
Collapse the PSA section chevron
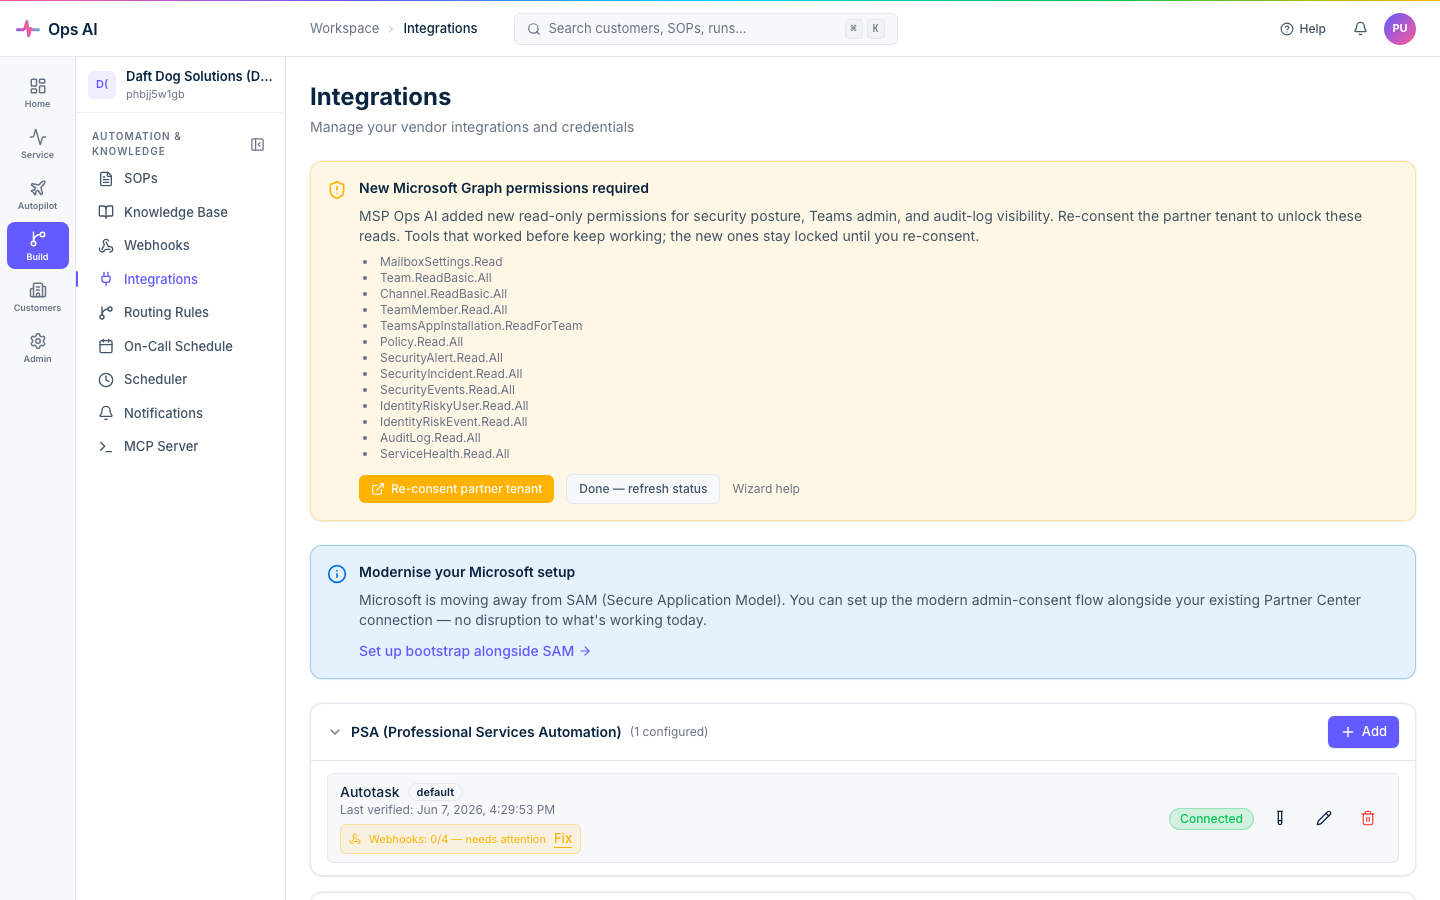pyautogui.click(x=335, y=732)
